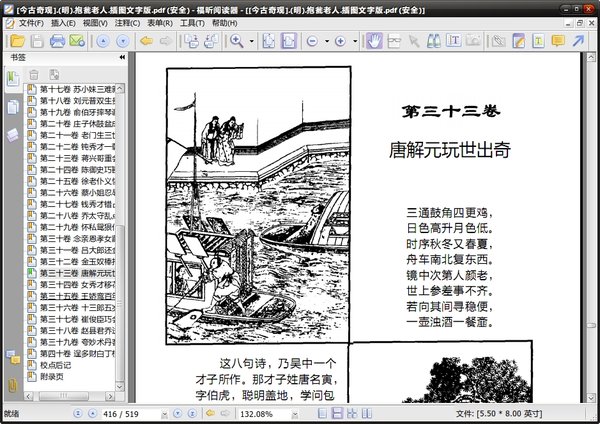
Task: Activate the Hand tool
Action: pyautogui.click(x=374, y=41)
